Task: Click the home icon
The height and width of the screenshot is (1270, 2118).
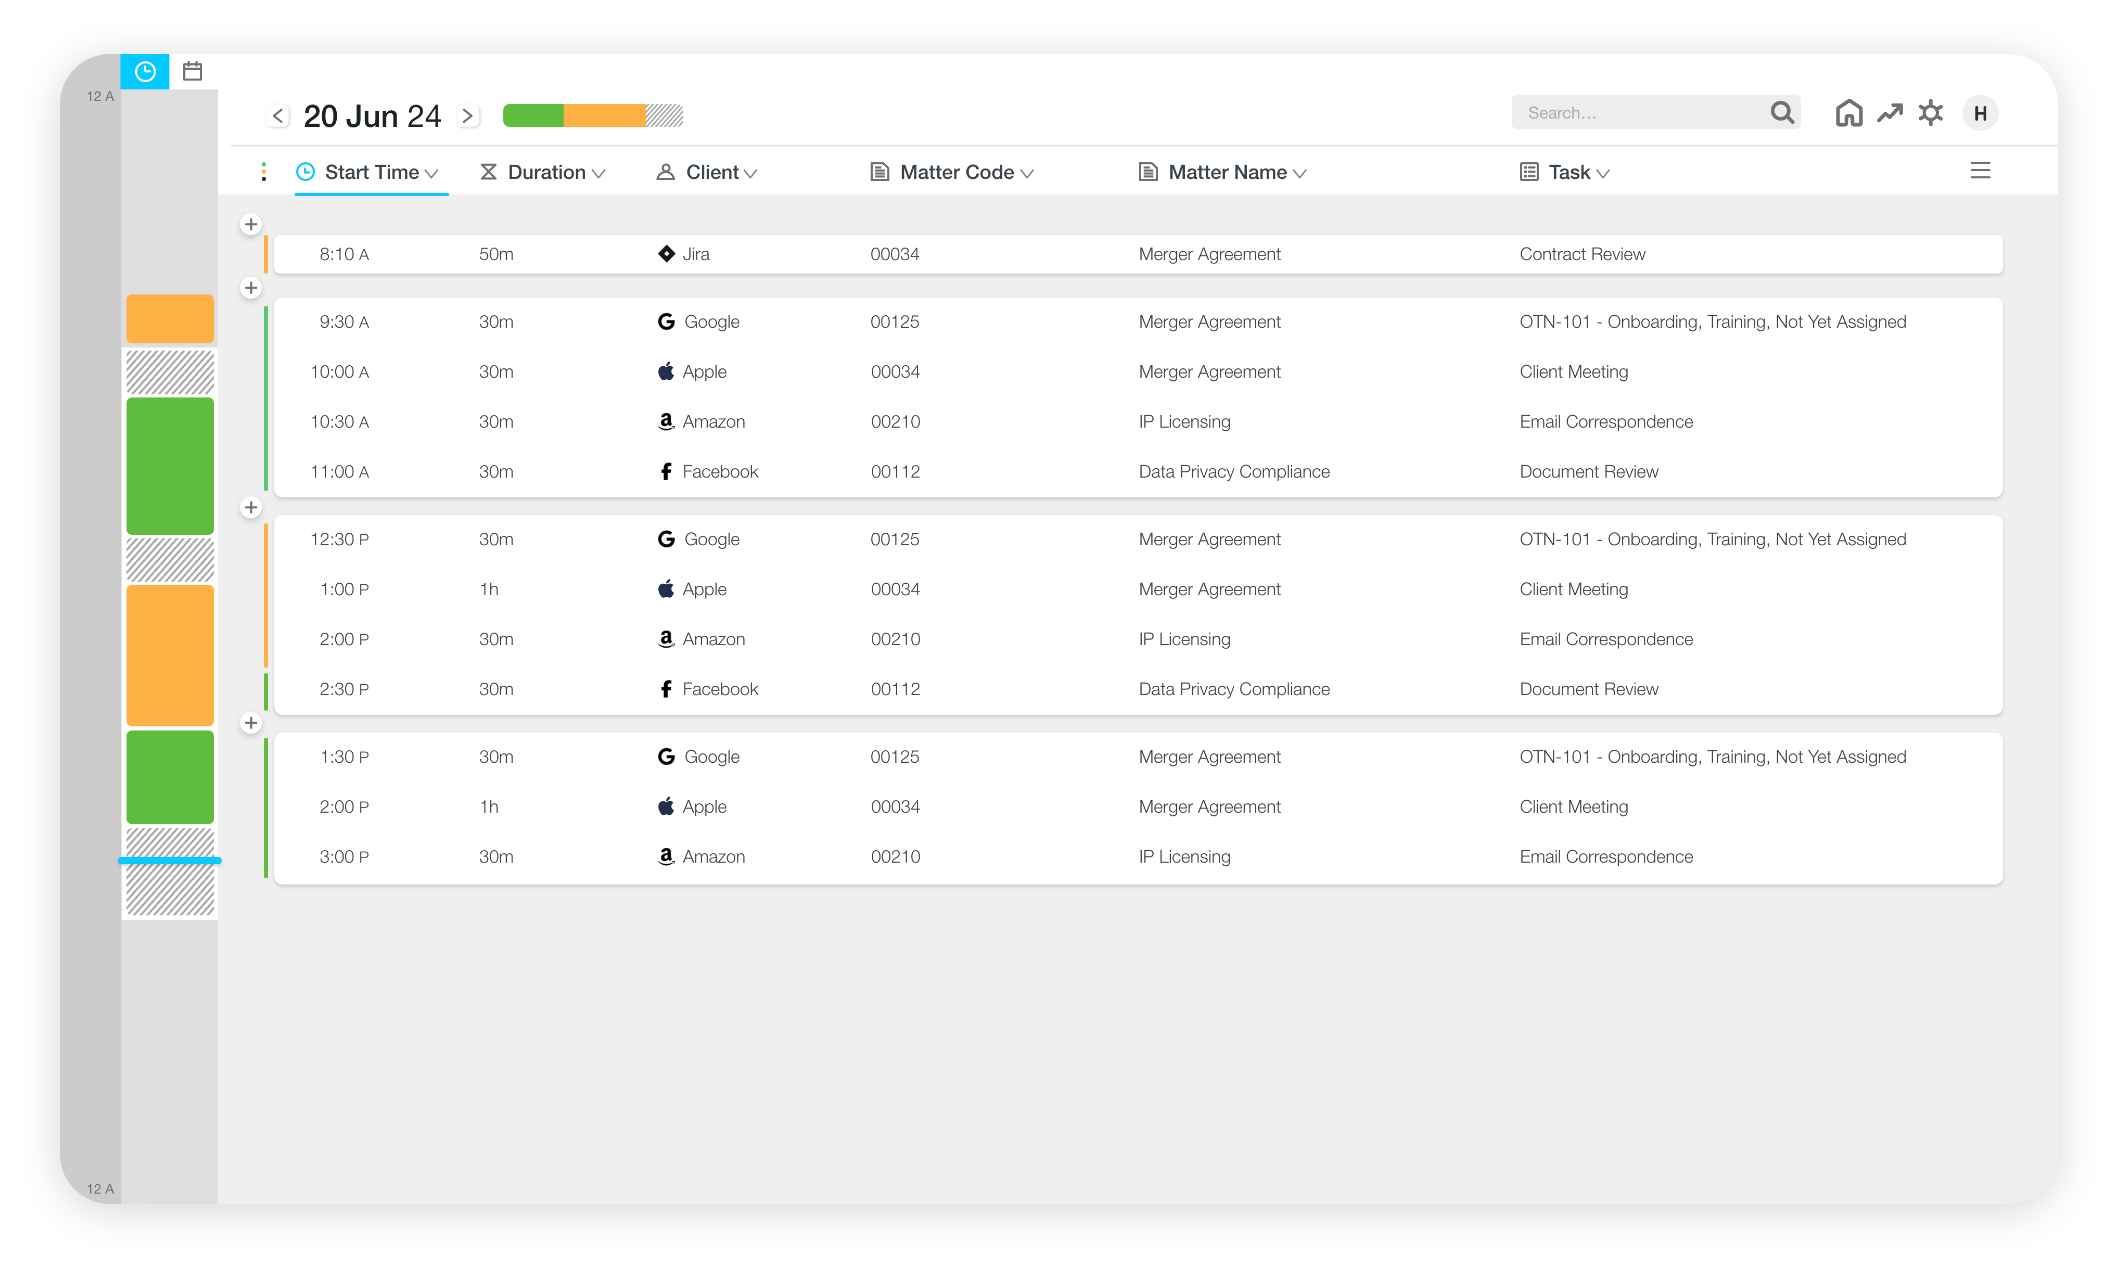Action: tap(1849, 113)
